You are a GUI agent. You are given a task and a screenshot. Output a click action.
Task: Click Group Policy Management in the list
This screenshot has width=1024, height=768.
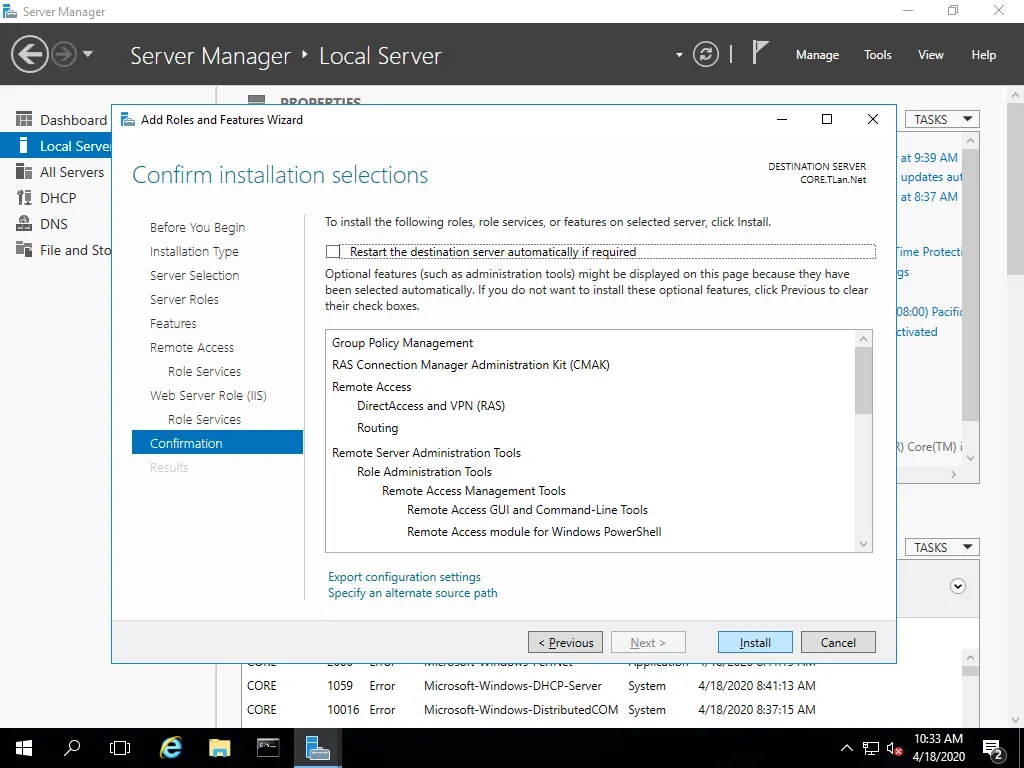pos(402,343)
